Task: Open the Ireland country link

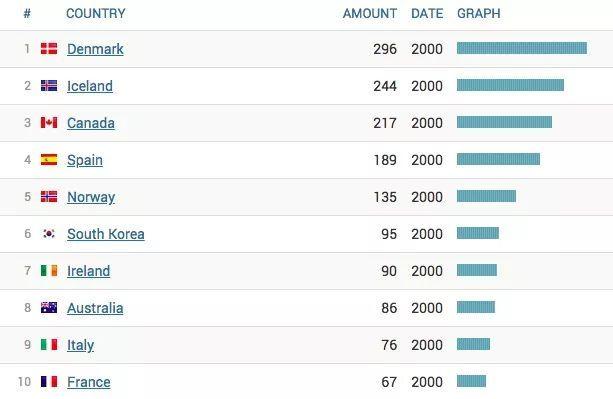Action: (x=88, y=271)
